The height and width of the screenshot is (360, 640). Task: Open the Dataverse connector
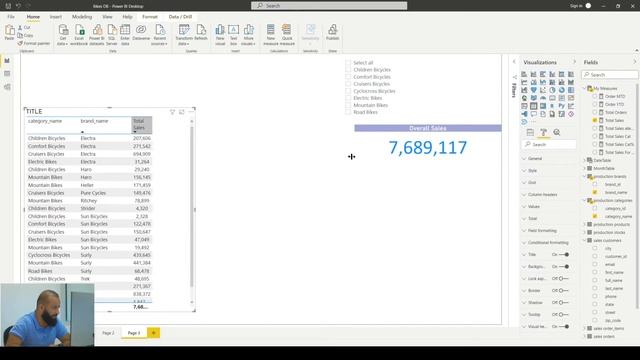click(x=141, y=32)
